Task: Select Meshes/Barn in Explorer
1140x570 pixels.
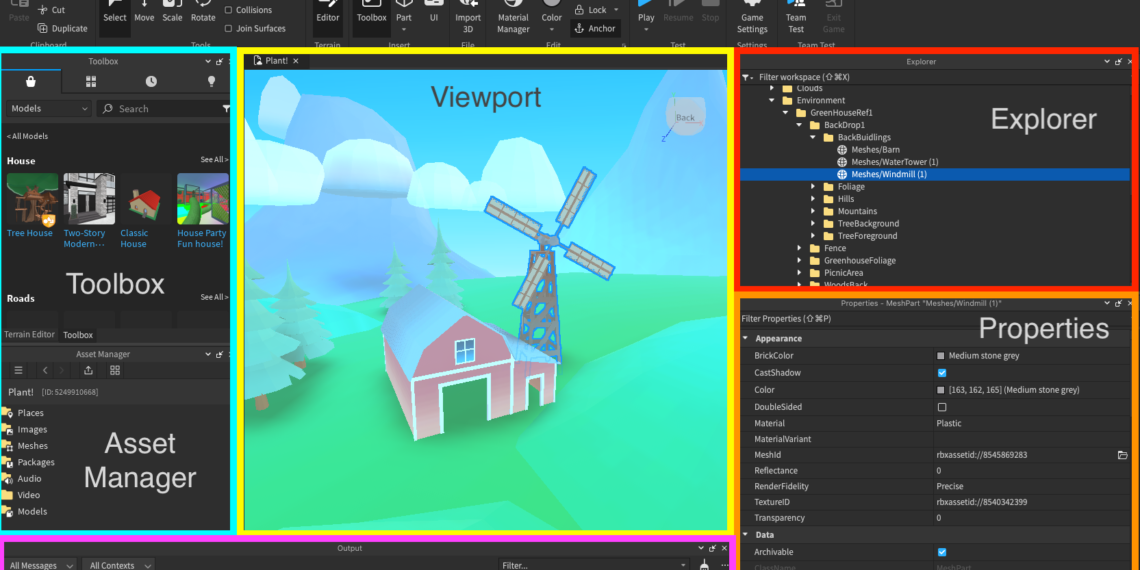Action: point(875,150)
